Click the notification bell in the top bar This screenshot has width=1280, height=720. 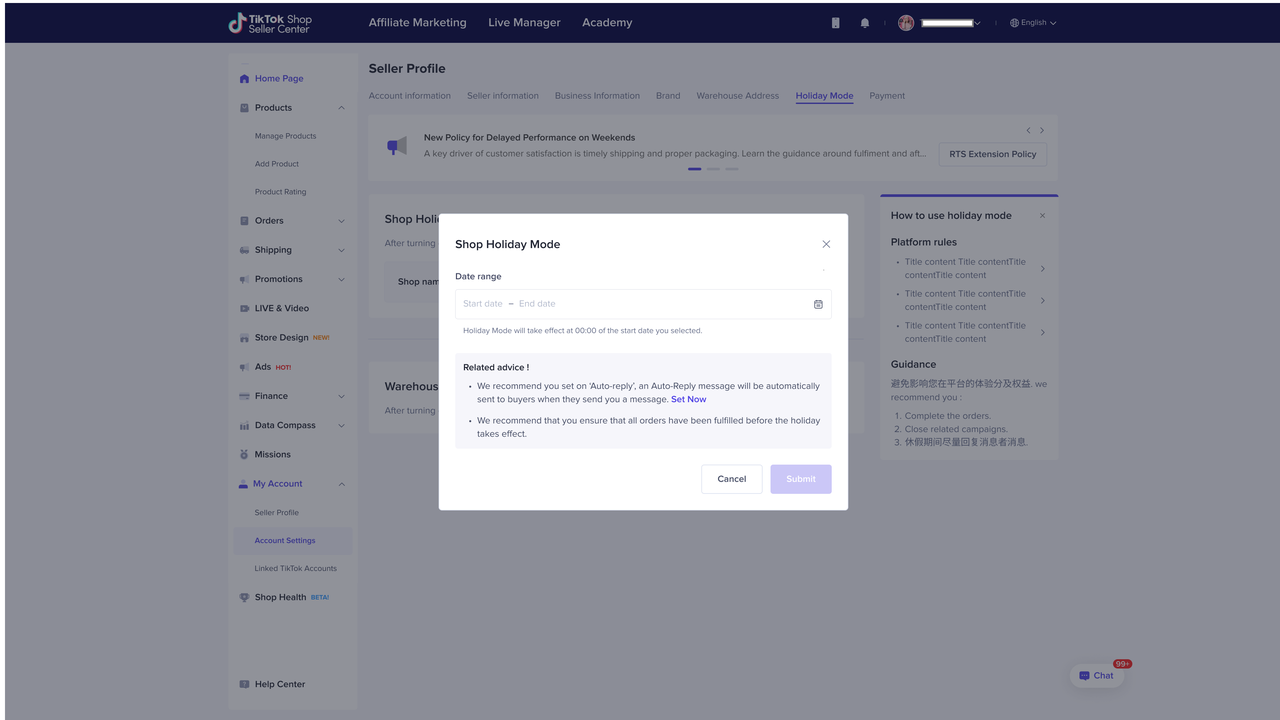[864, 22]
